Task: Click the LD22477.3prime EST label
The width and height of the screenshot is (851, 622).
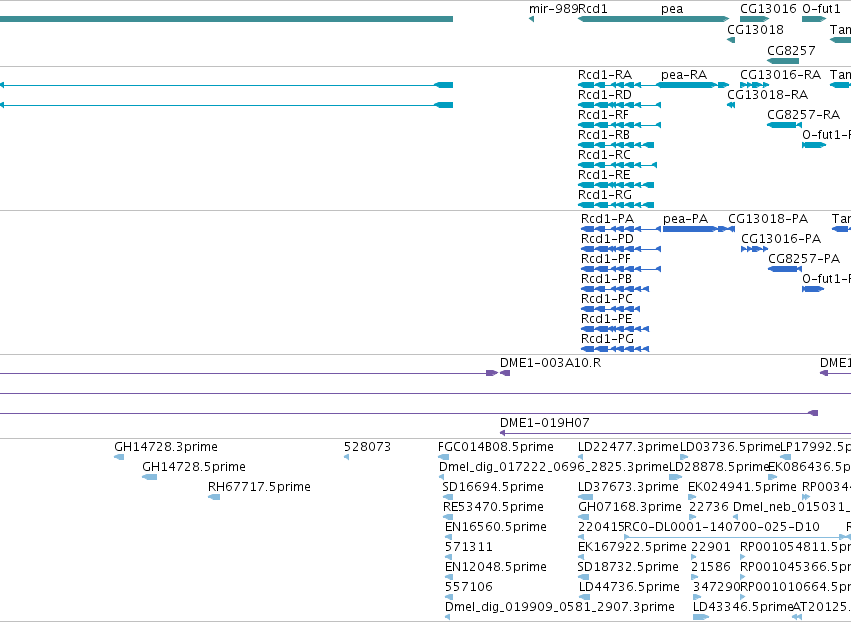Action: tap(628, 447)
